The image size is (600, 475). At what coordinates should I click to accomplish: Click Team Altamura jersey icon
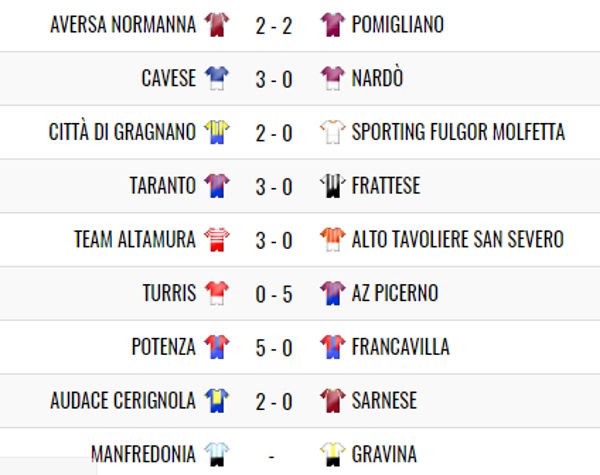[217, 240]
